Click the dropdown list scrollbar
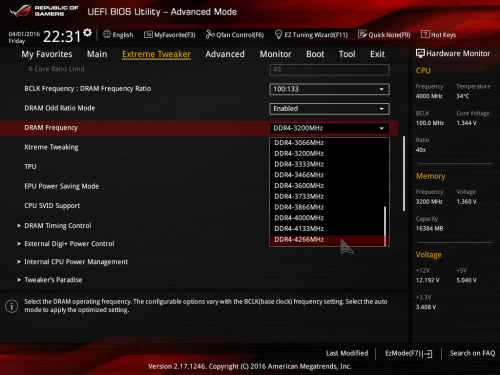Screen dimensions: 500x375 (385, 226)
